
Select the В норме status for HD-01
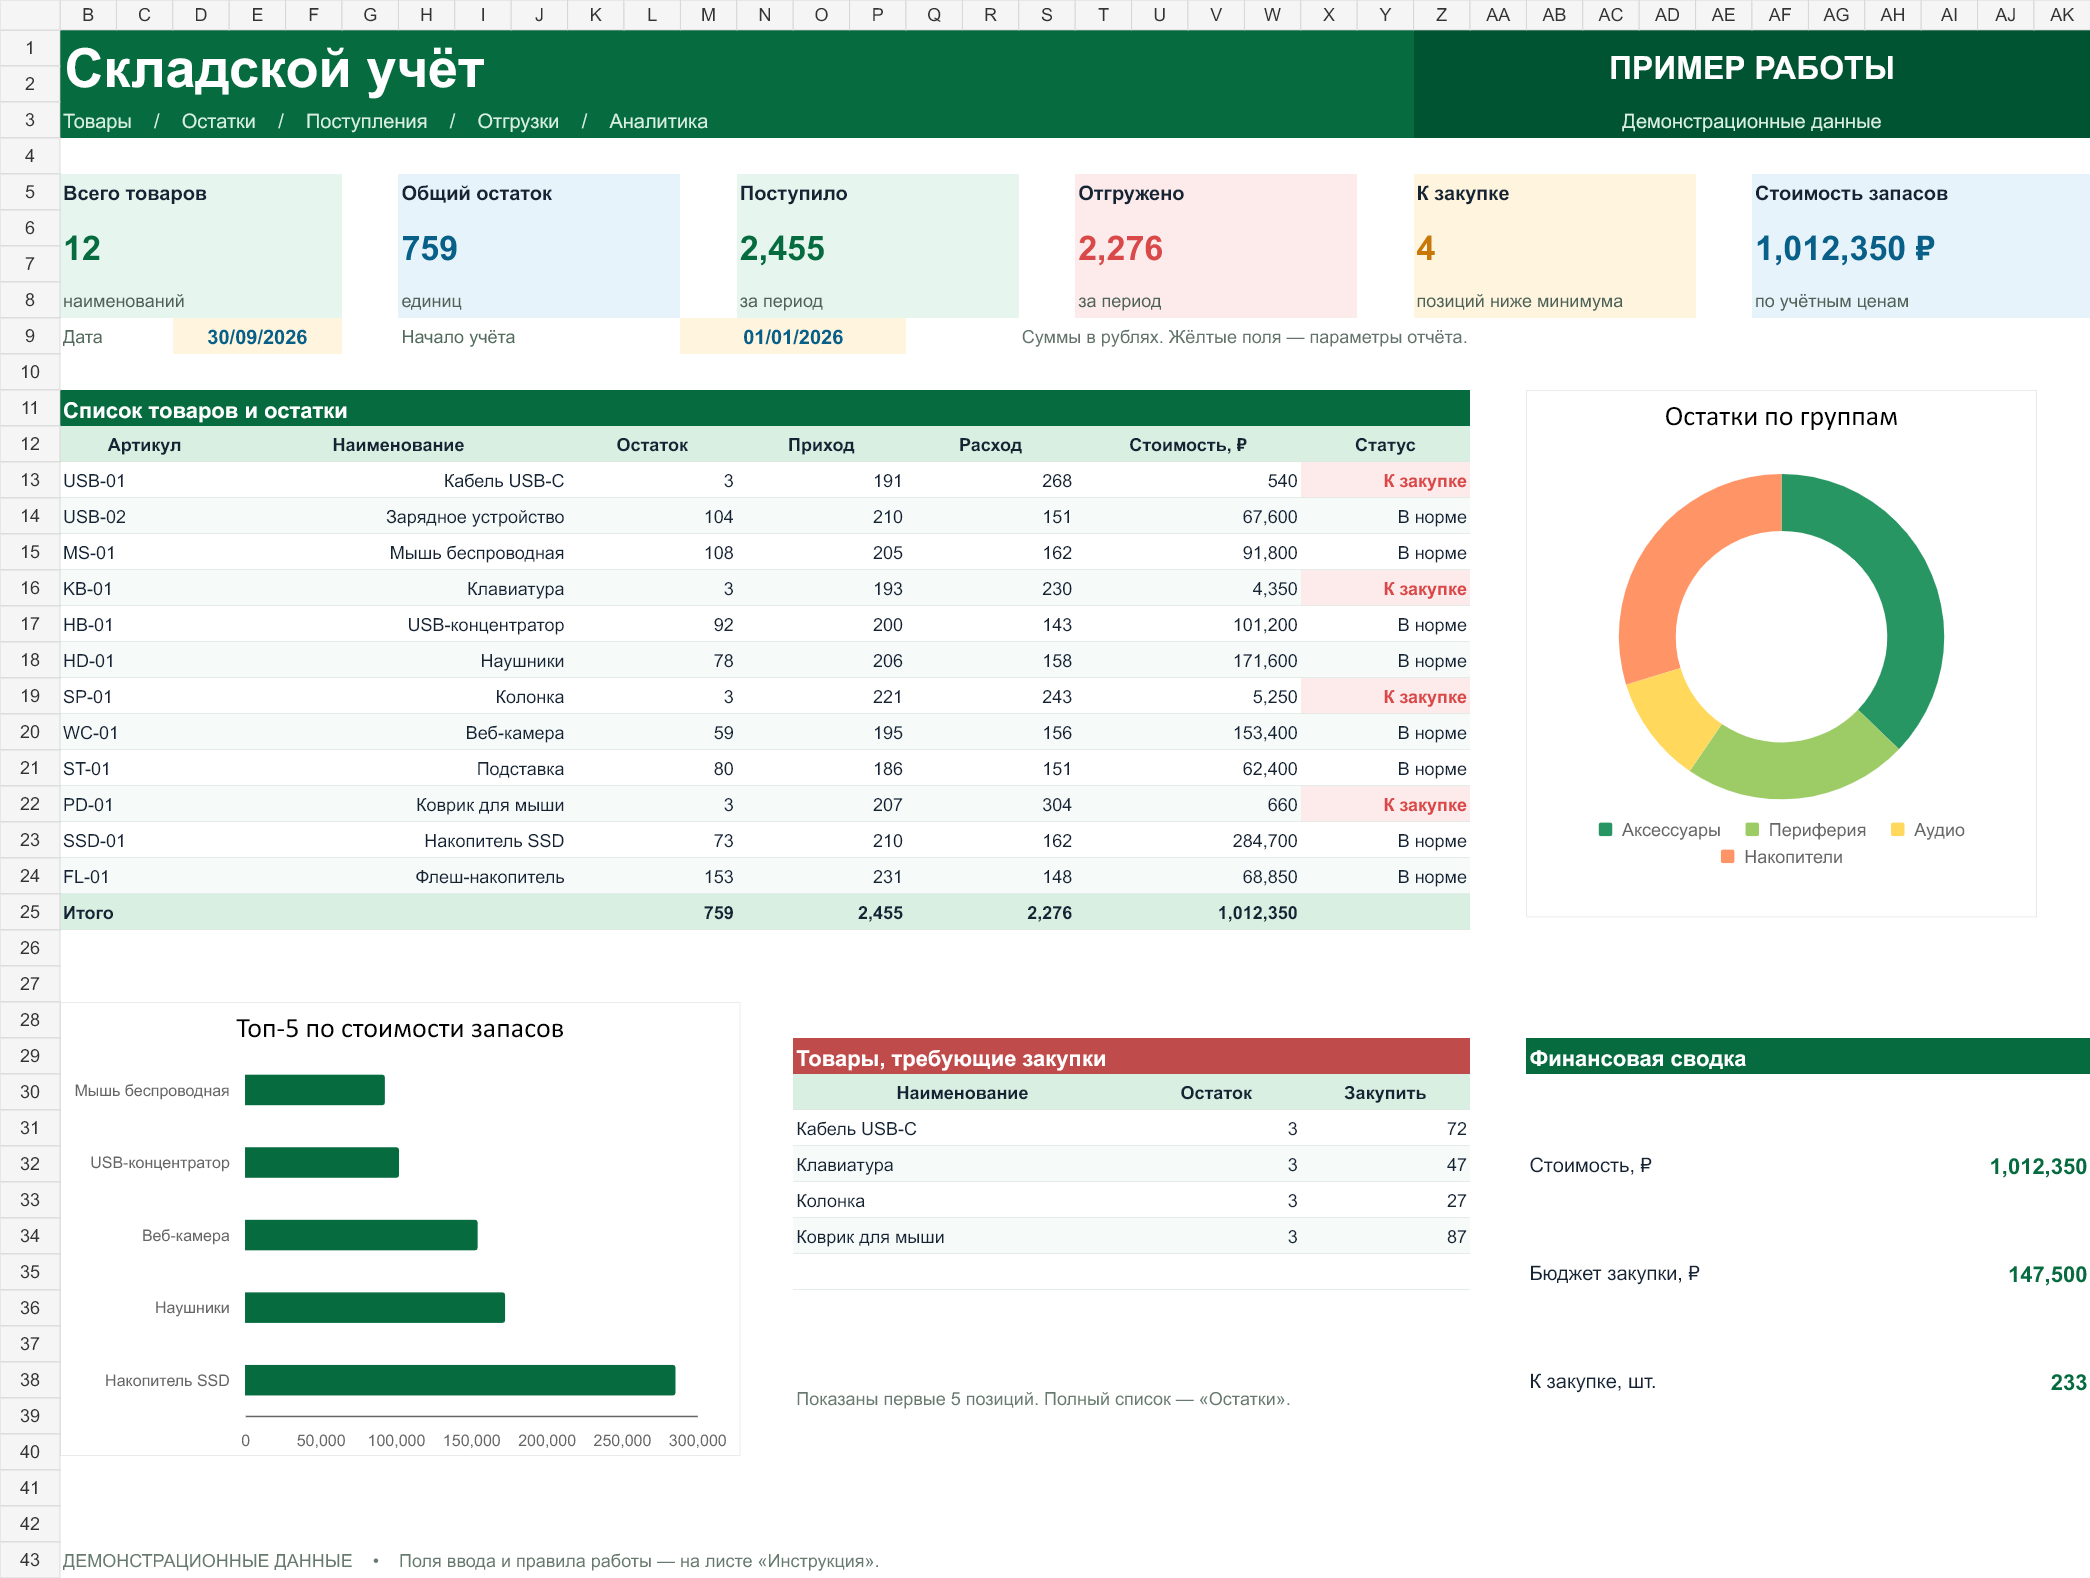1385,660
